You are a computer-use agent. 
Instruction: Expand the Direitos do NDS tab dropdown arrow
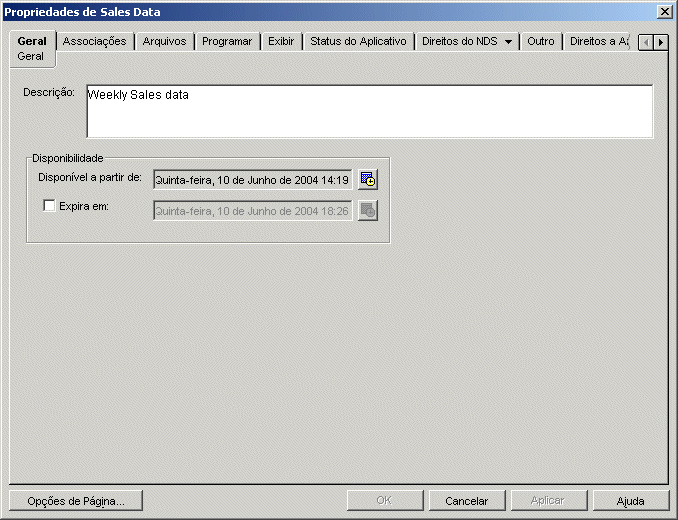coord(508,42)
